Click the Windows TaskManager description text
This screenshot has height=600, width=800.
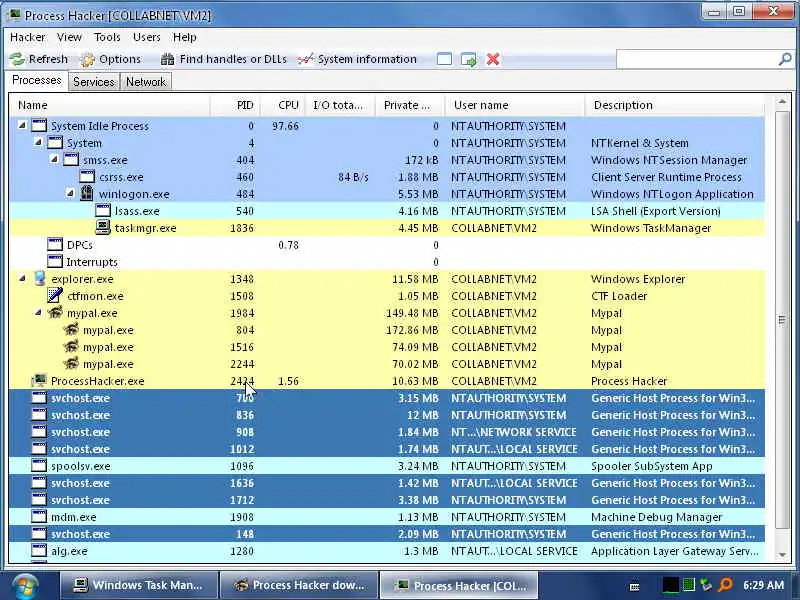pos(651,228)
